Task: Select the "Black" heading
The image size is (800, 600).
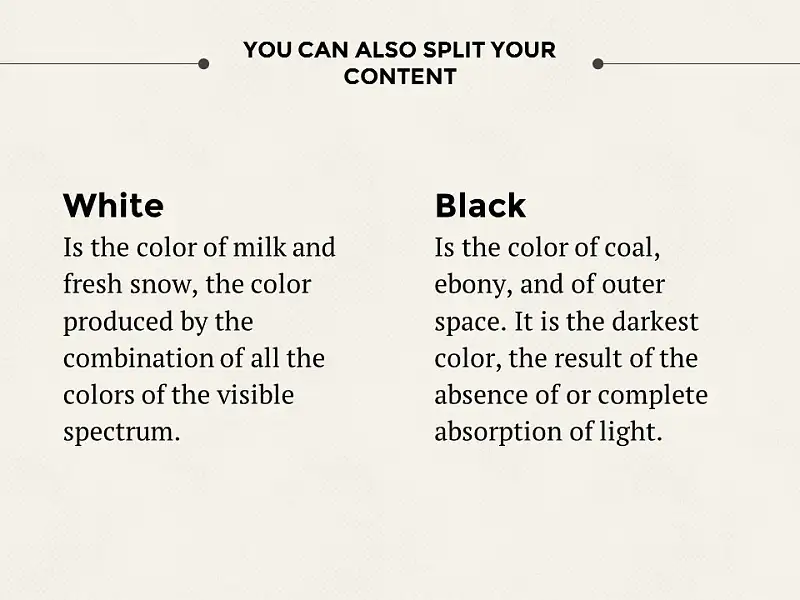Action: pyautogui.click(x=480, y=206)
